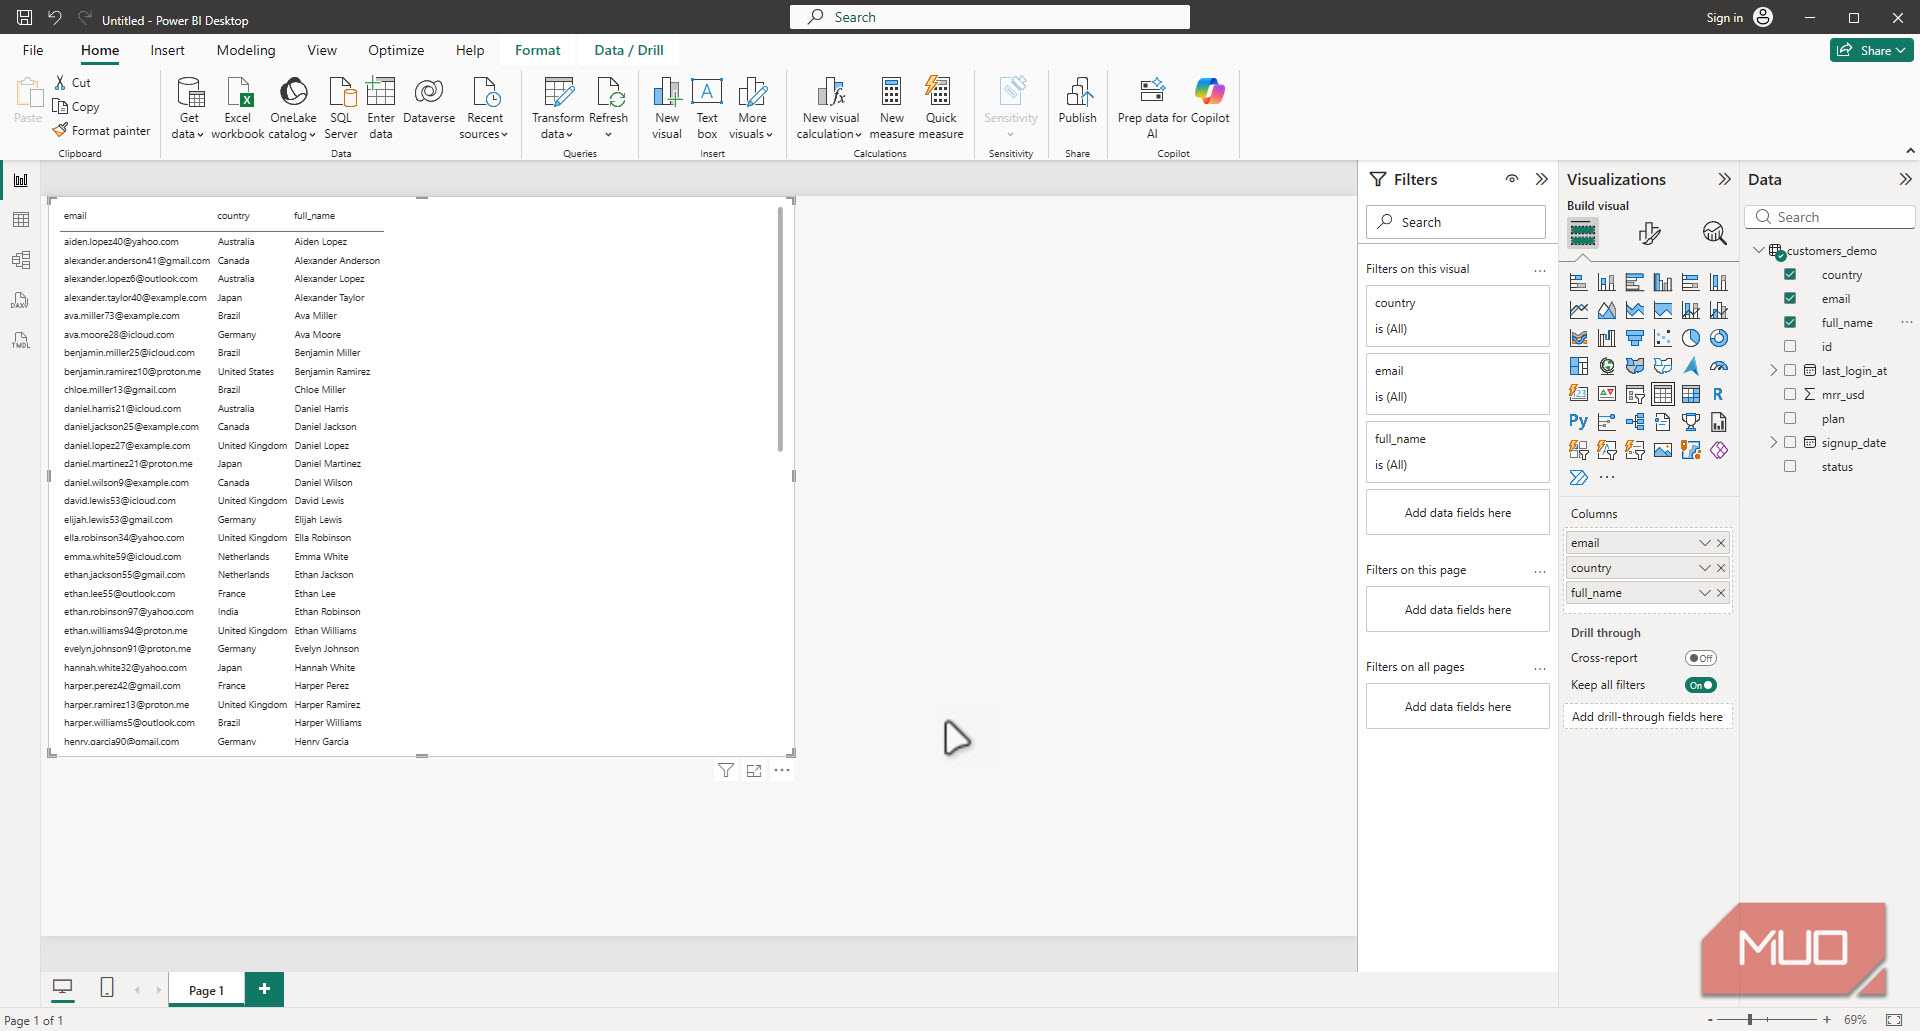This screenshot has width=1920, height=1031.
Task: Click Quick measure in ribbon
Action: click(x=940, y=108)
